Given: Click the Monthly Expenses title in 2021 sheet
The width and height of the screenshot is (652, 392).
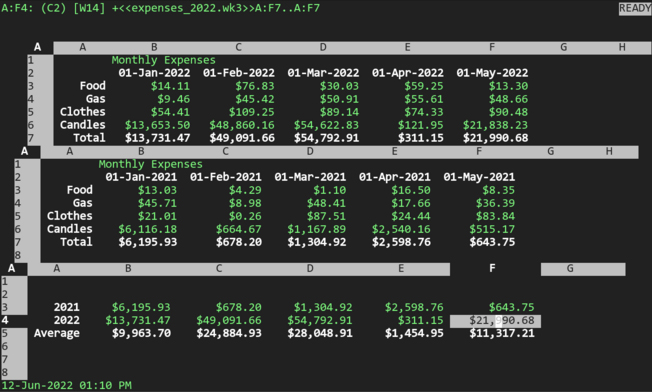Looking at the screenshot, I should 151,164.
